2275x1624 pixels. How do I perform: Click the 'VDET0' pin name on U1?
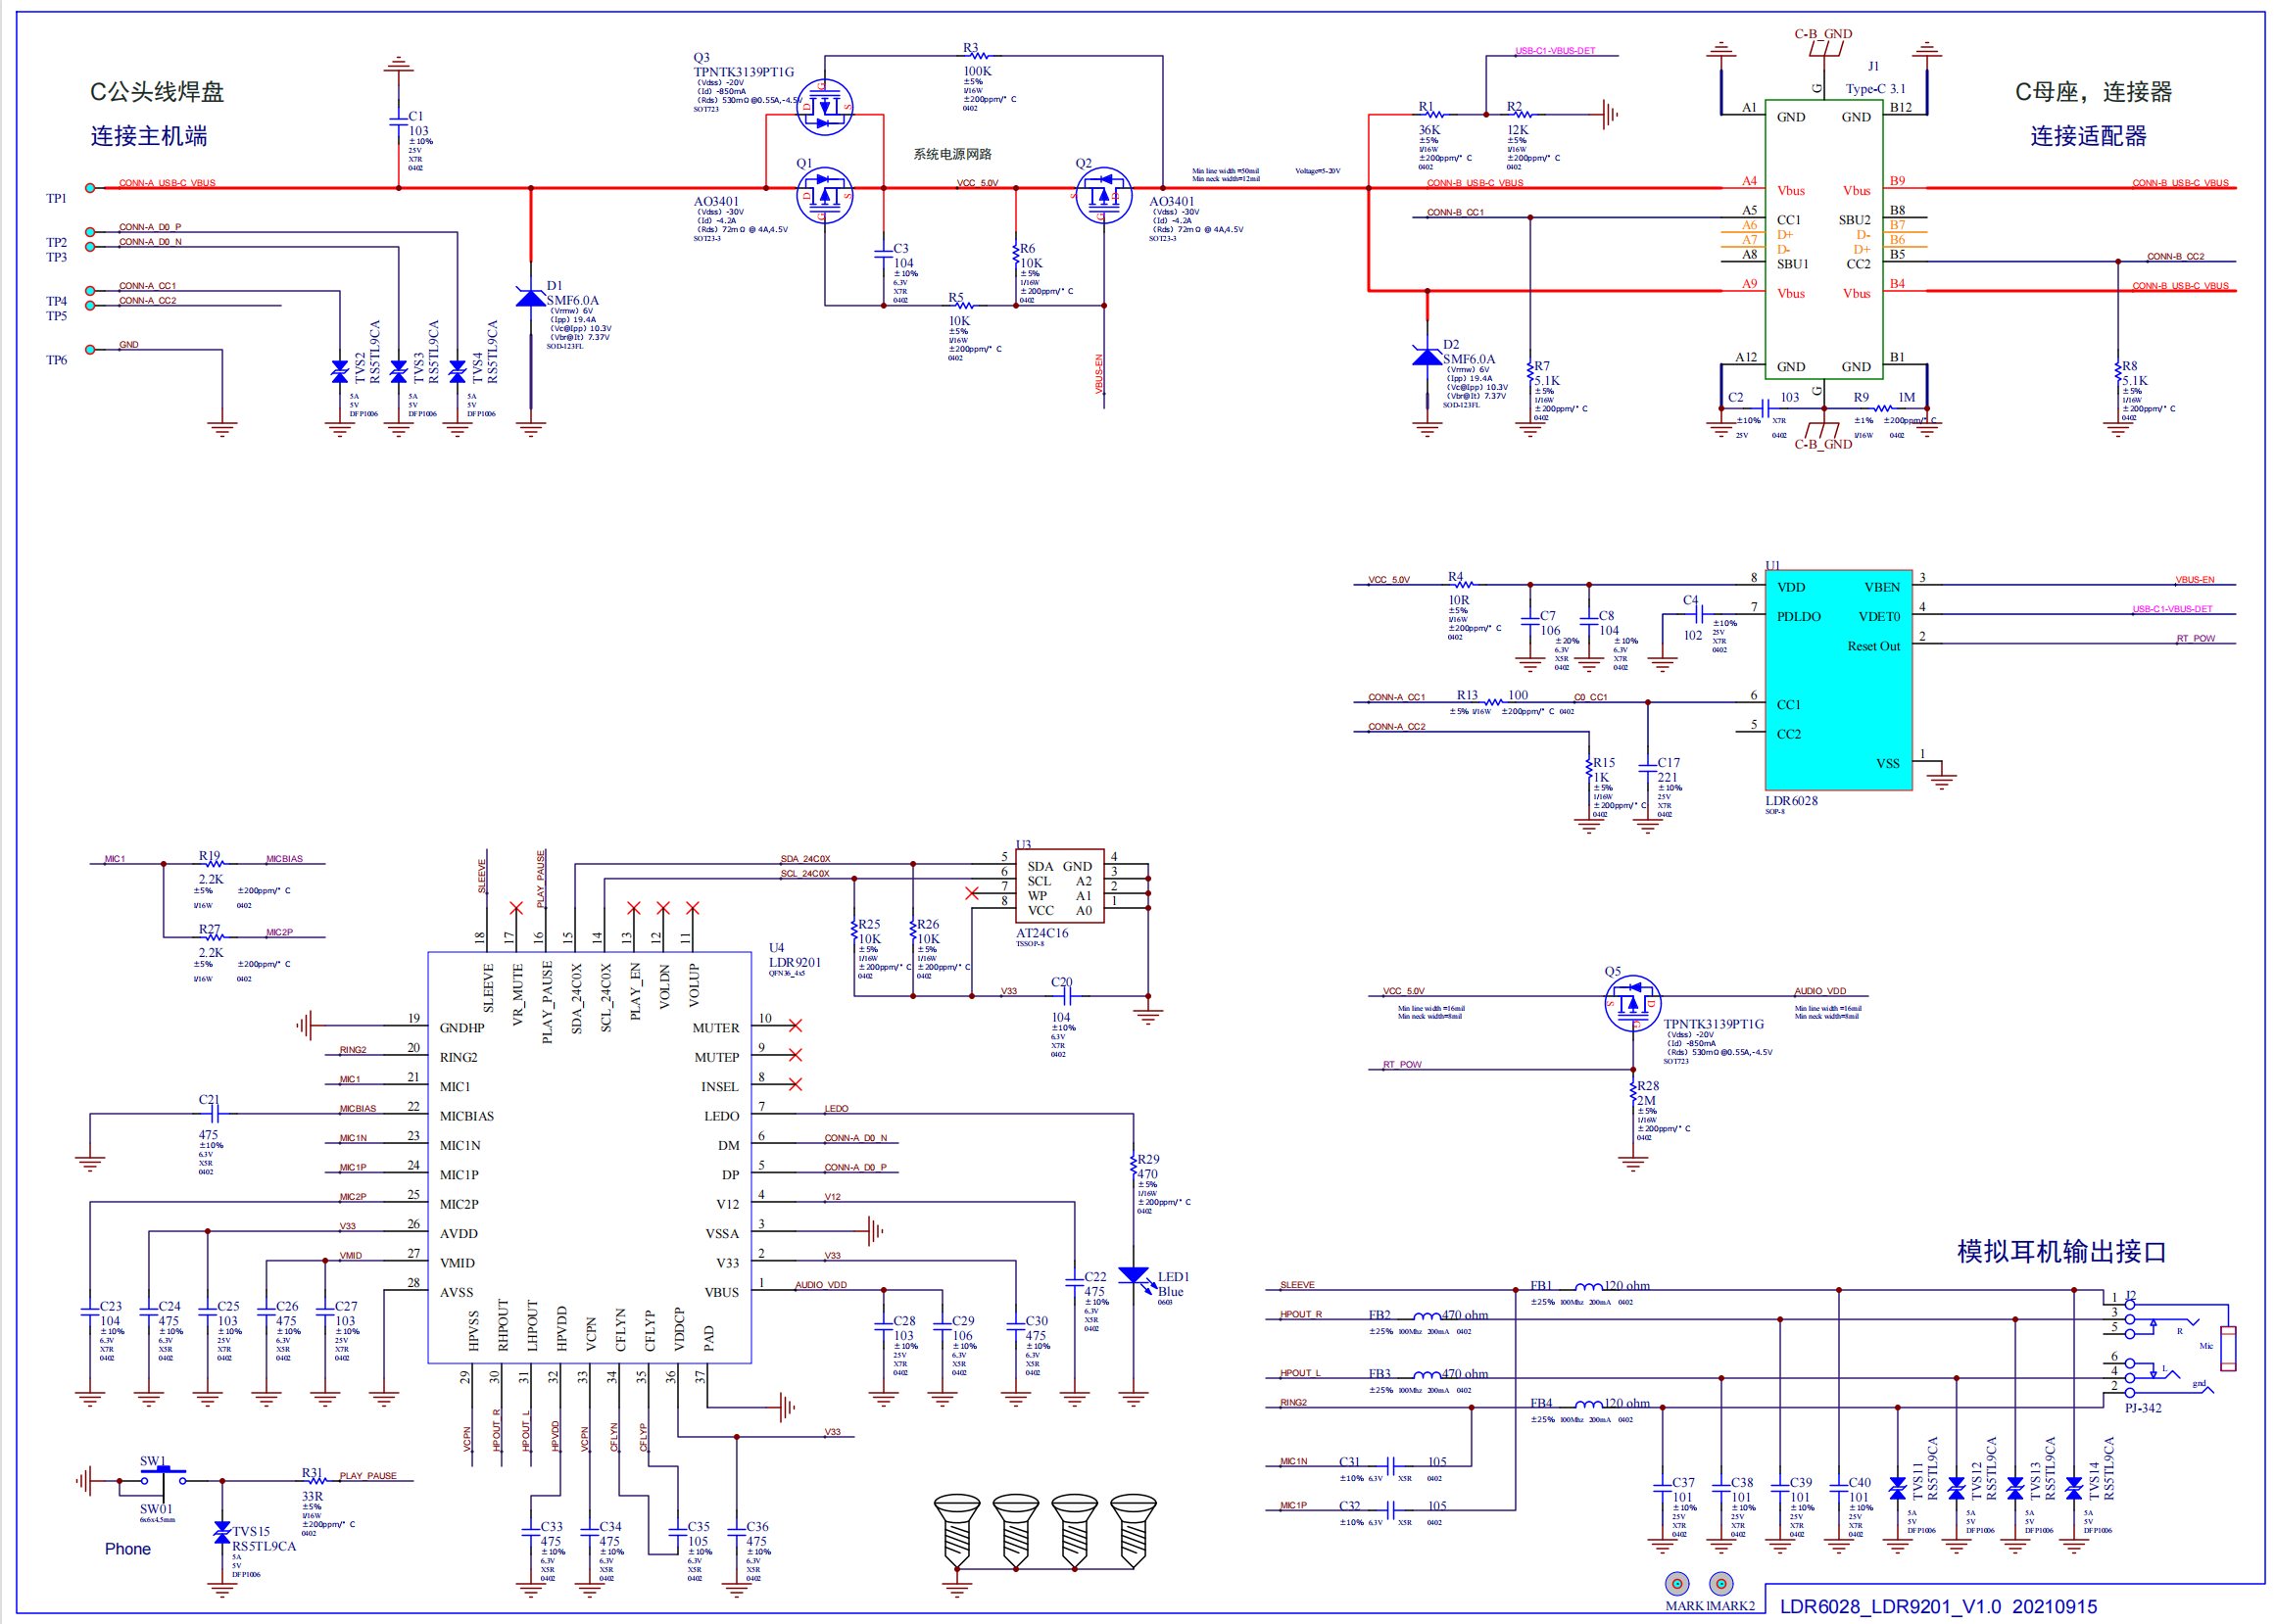[x=1879, y=617]
